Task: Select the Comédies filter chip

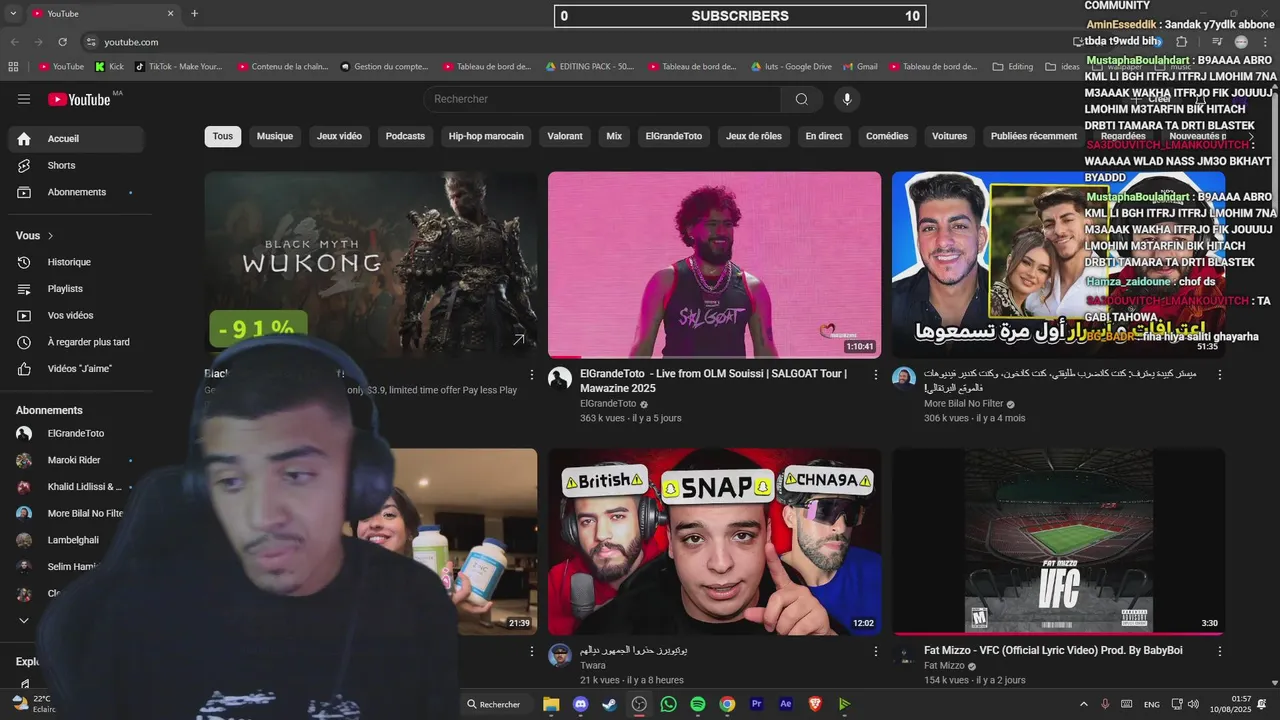Action: pyautogui.click(x=887, y=136)
